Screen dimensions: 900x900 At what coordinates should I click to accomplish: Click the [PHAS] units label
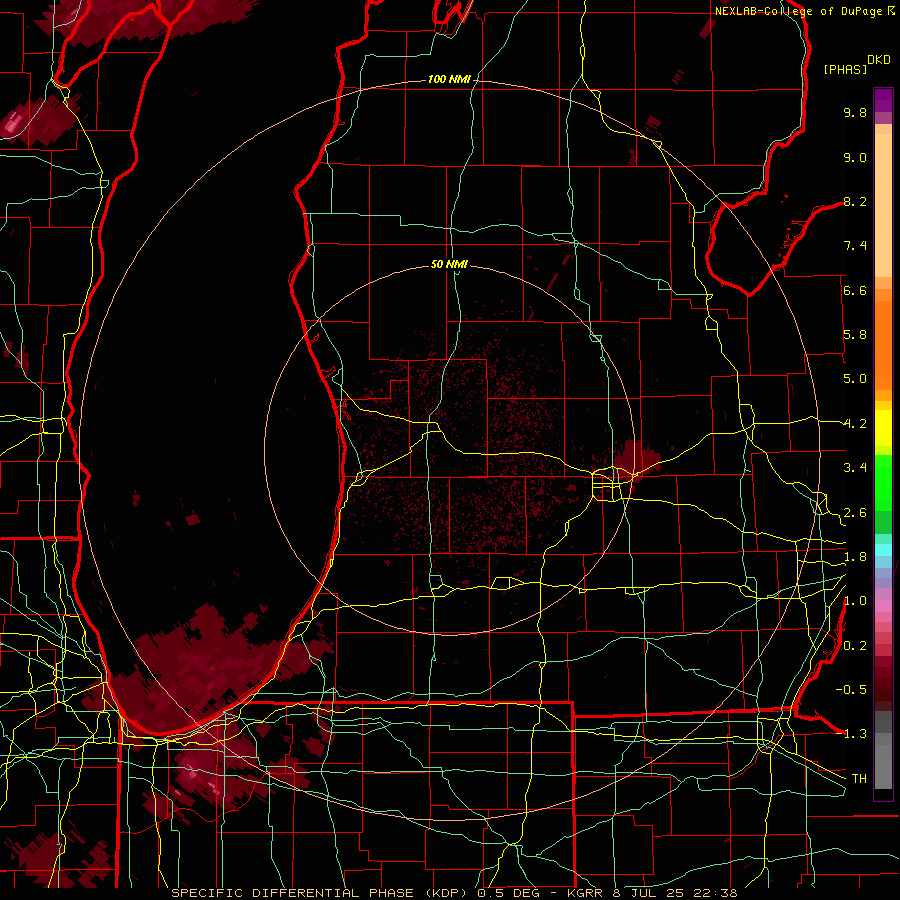click(845, 69)
